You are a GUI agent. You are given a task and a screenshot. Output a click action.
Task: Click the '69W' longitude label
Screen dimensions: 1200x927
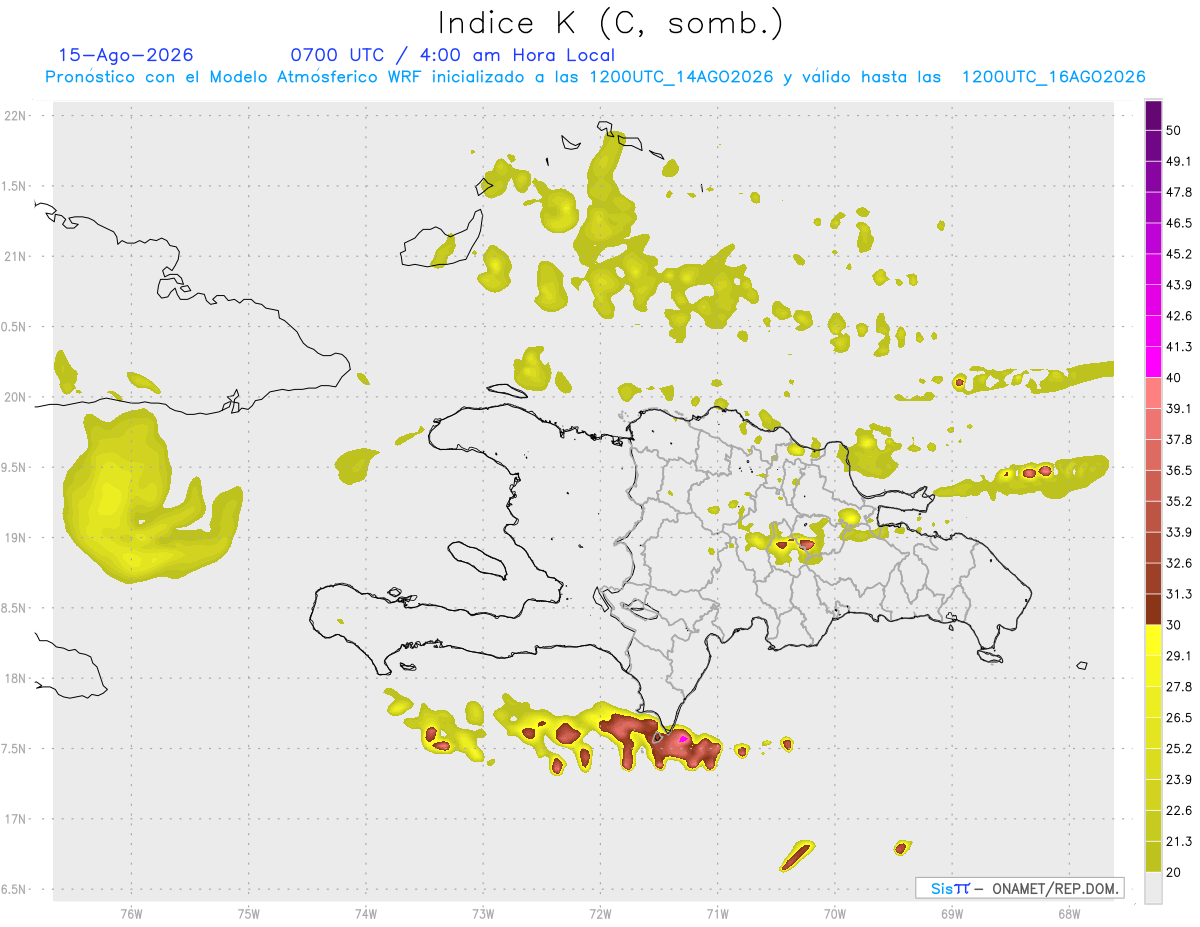(x=952, y=912)
